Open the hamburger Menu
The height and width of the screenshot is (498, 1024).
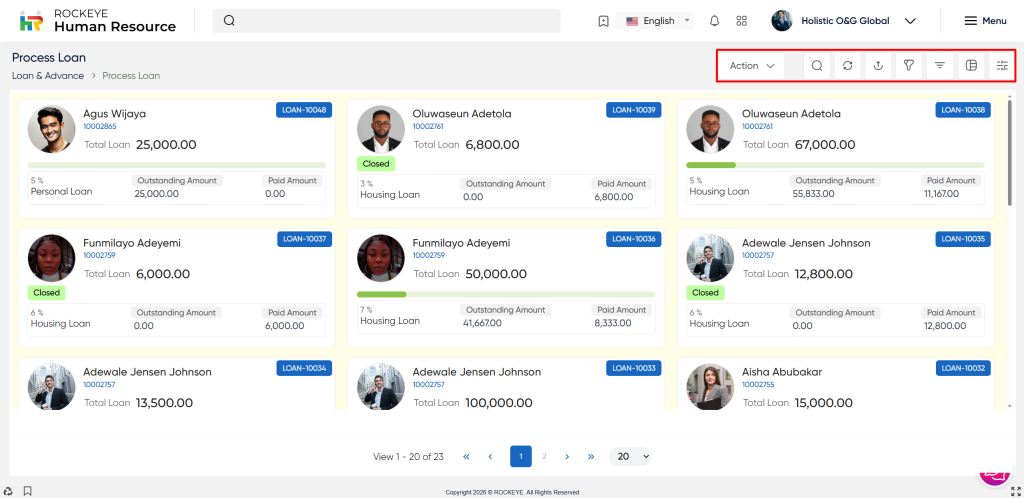(984, 21)
